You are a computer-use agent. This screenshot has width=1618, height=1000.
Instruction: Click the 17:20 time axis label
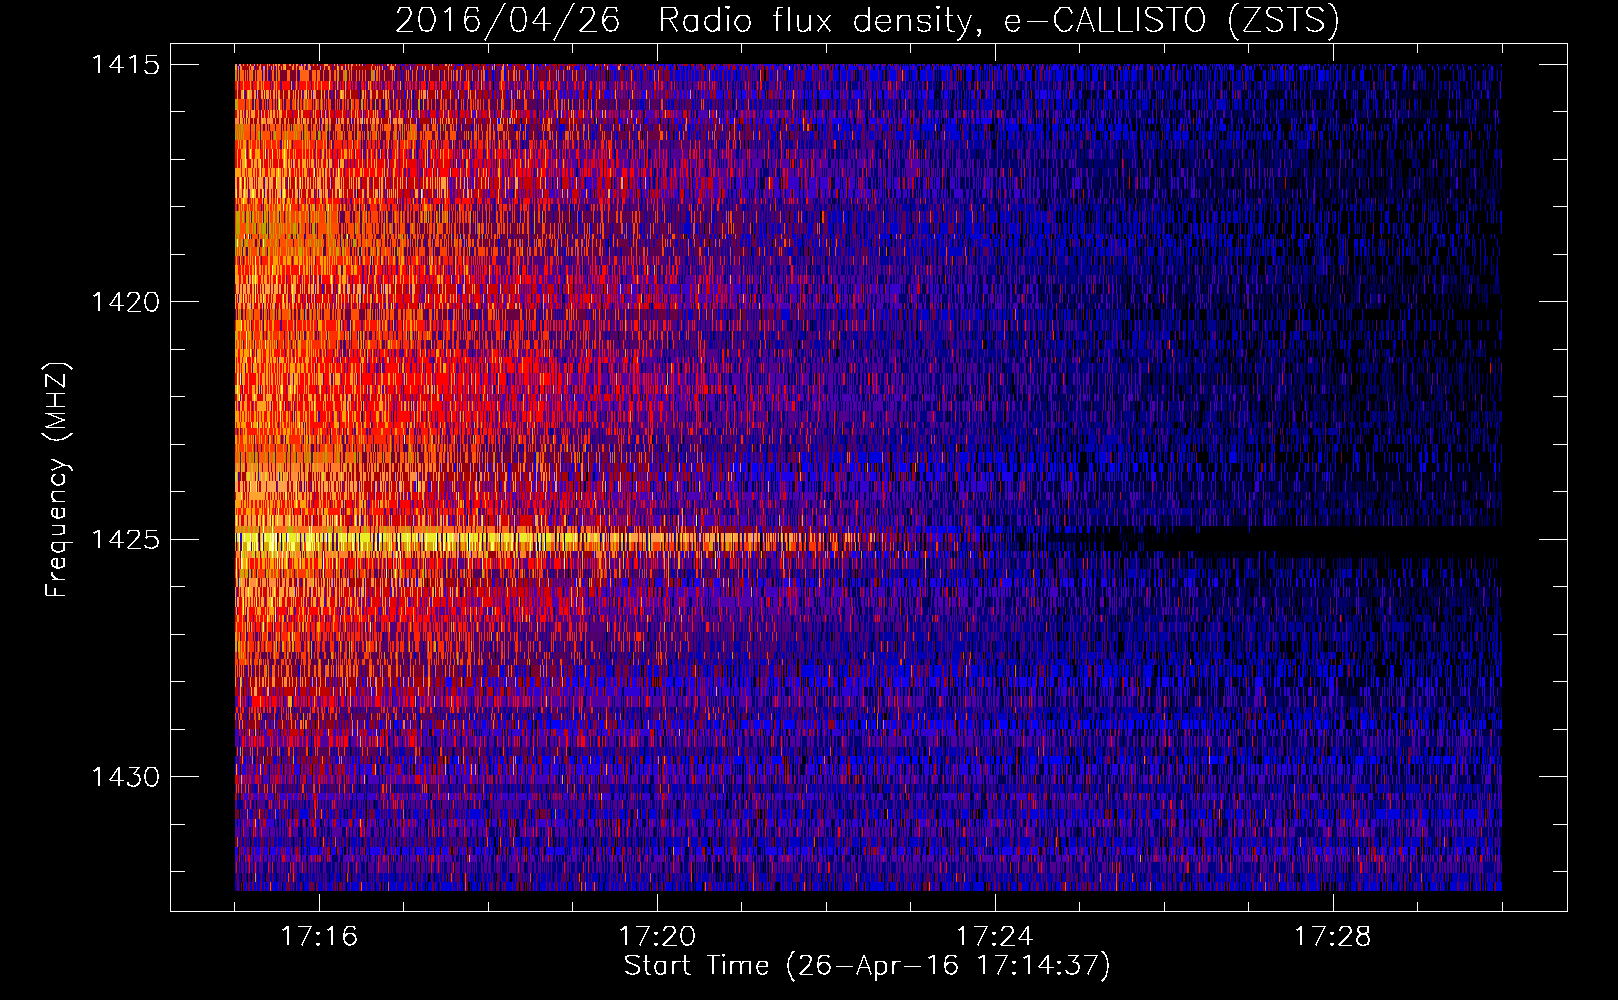coord(657,936)
